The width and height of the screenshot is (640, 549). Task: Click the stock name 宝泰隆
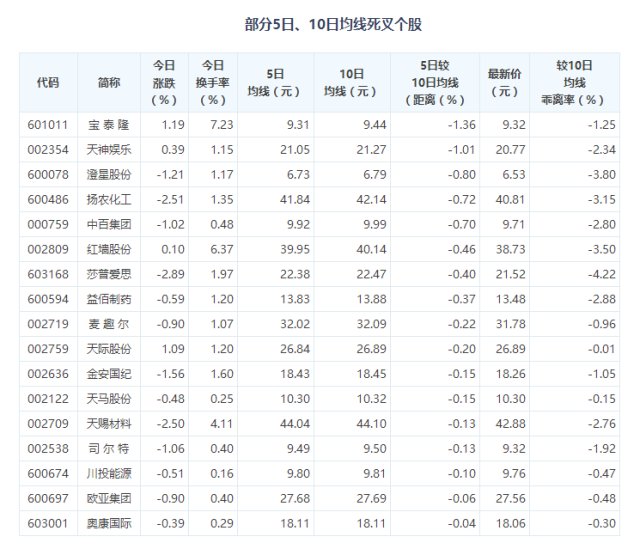click(110, 126)
